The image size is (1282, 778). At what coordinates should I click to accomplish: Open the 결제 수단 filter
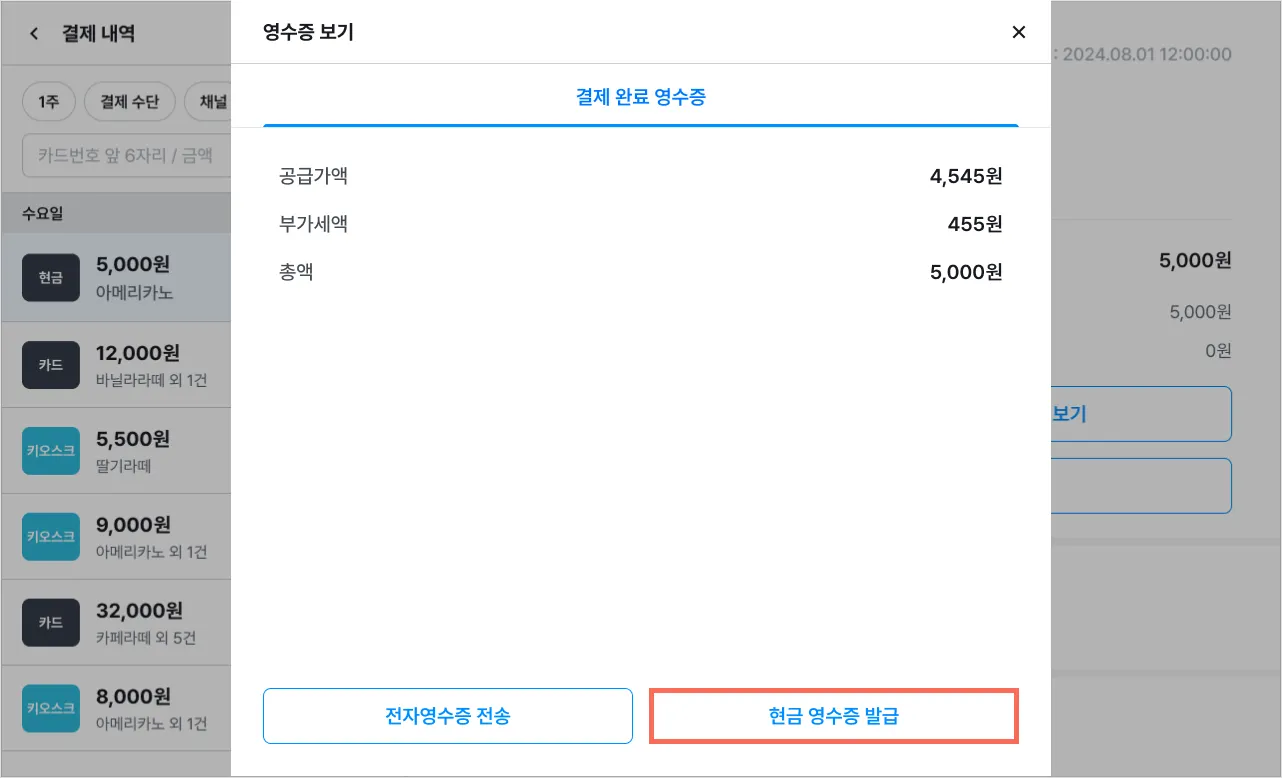tap(129, 102)
